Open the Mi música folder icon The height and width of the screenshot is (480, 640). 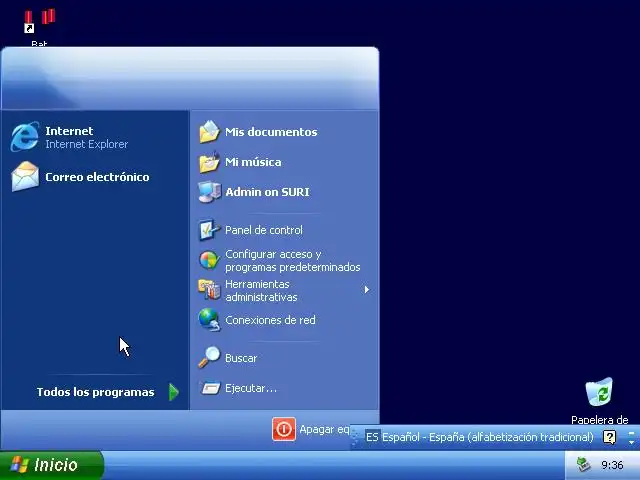209,162
